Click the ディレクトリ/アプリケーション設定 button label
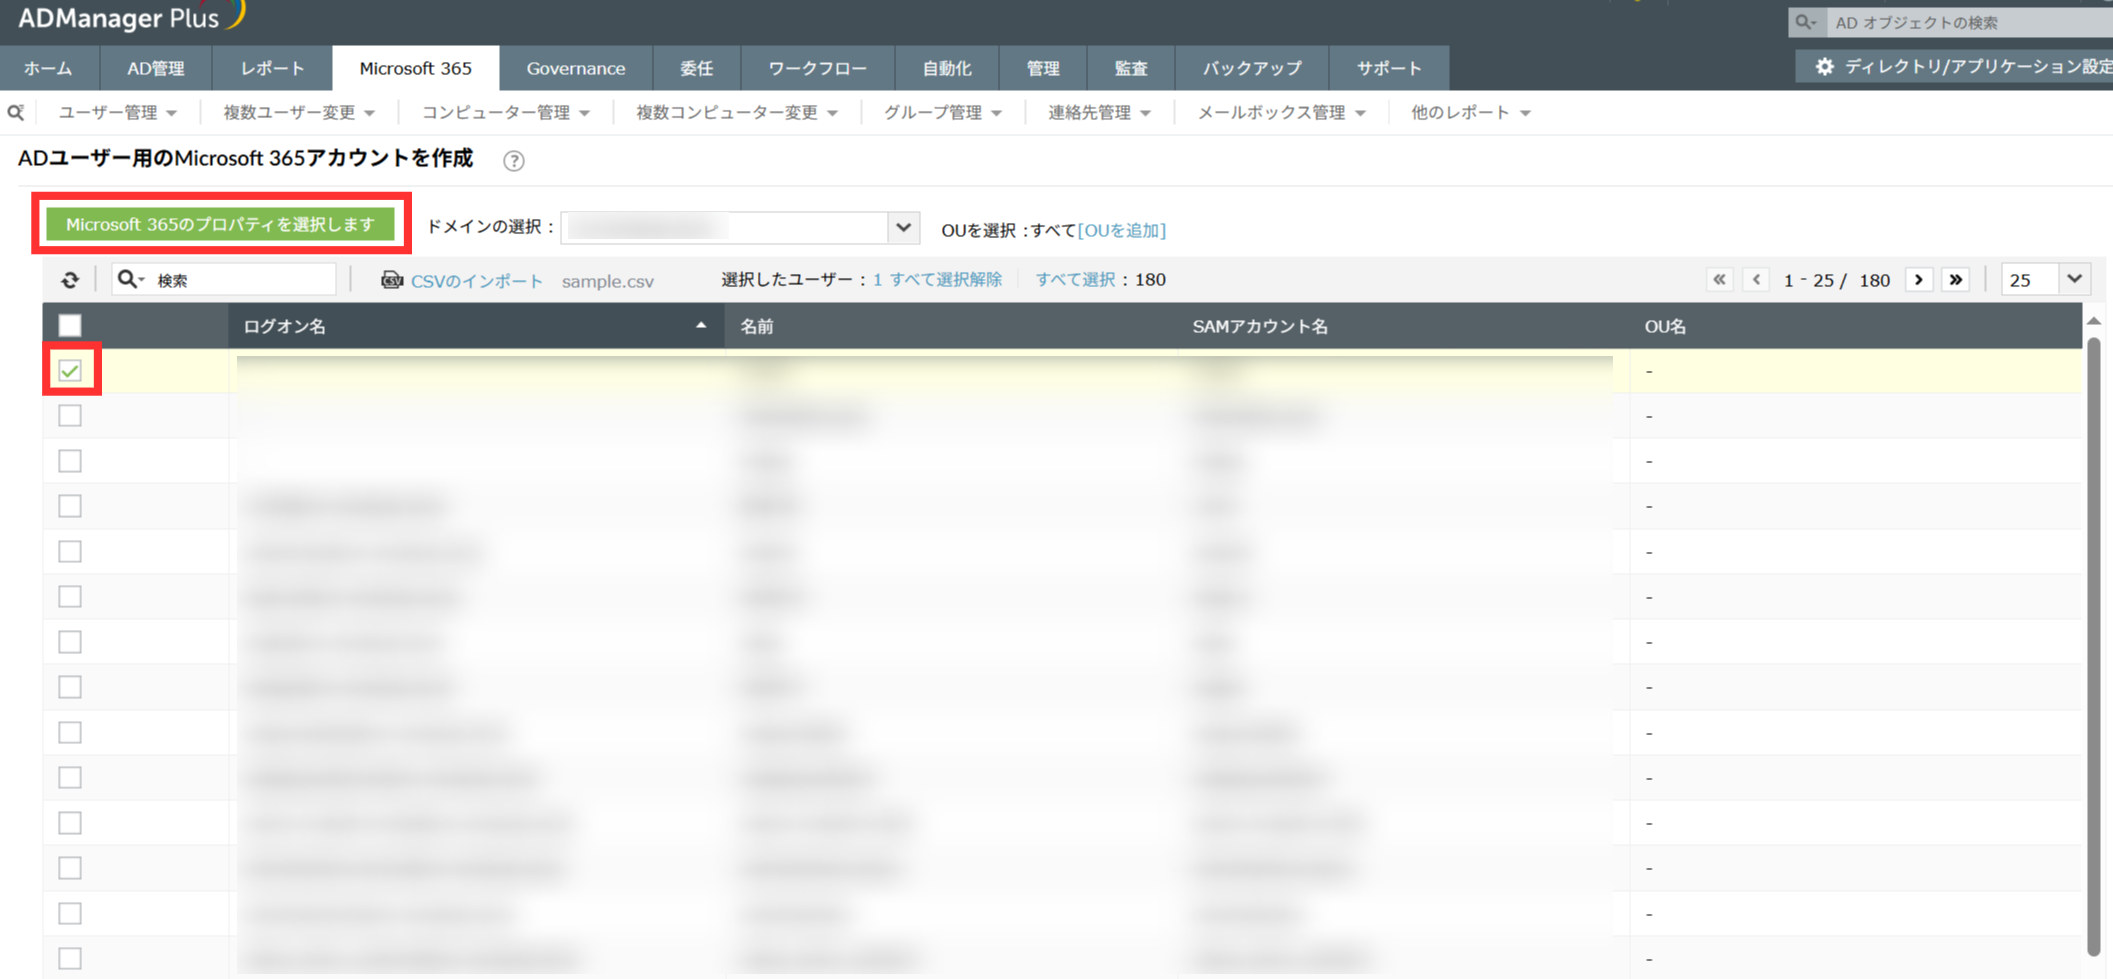This screenshot has height=979, width=2113. pos(1978,67)
